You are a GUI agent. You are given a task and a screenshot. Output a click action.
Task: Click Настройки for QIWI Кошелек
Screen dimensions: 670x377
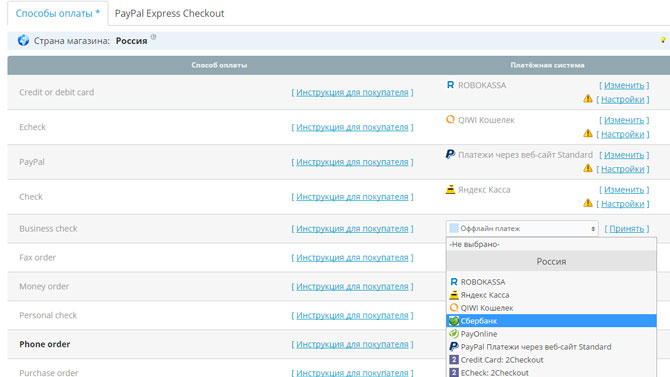pos(623,134)
